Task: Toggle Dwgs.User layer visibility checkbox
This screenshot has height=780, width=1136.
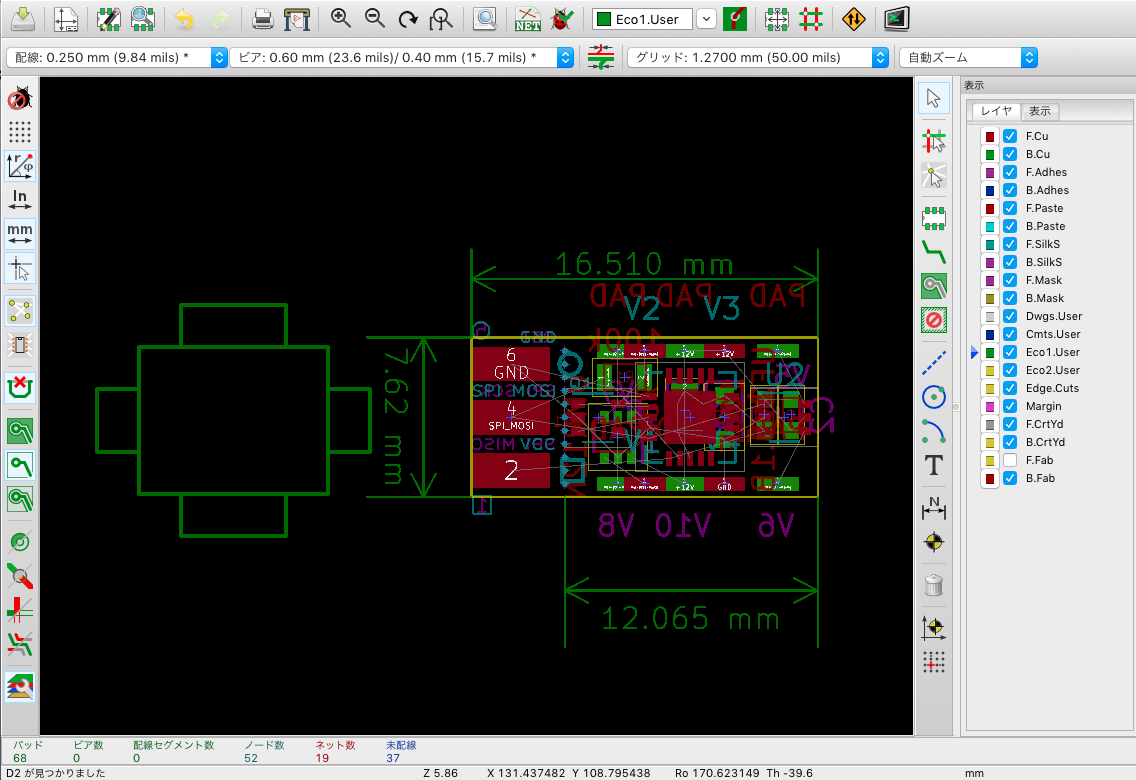Action: pos(1010,316)
